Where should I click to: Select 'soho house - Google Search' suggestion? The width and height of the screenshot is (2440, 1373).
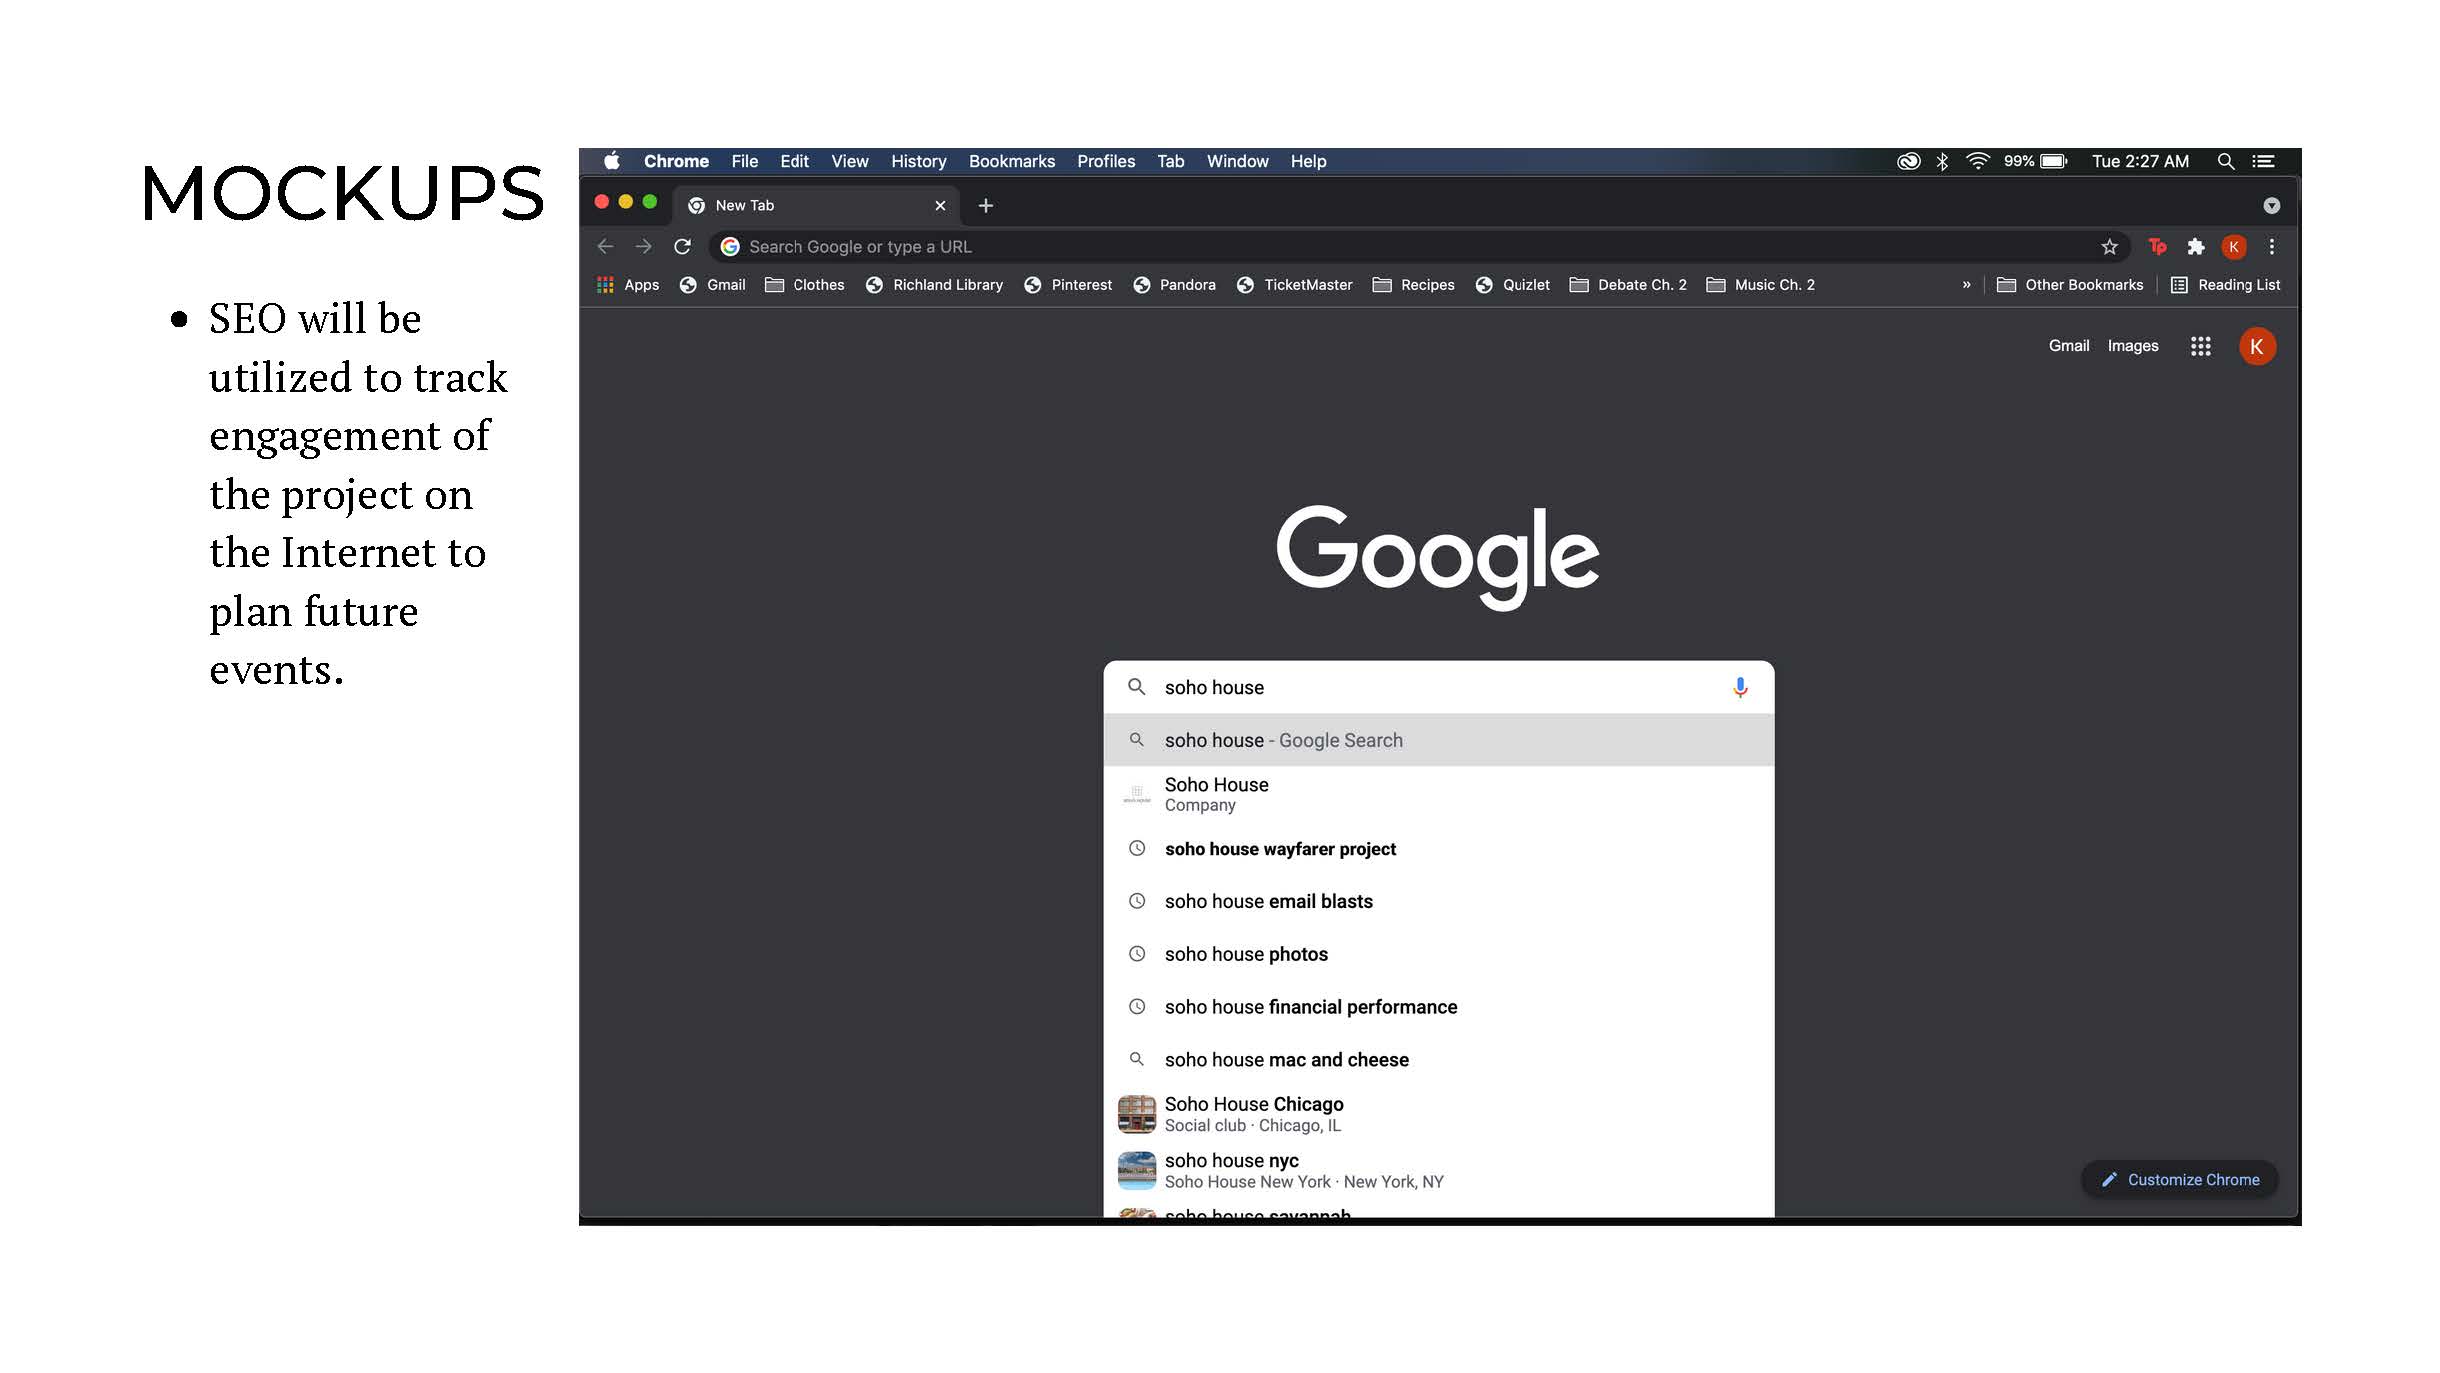(1438, 740)
